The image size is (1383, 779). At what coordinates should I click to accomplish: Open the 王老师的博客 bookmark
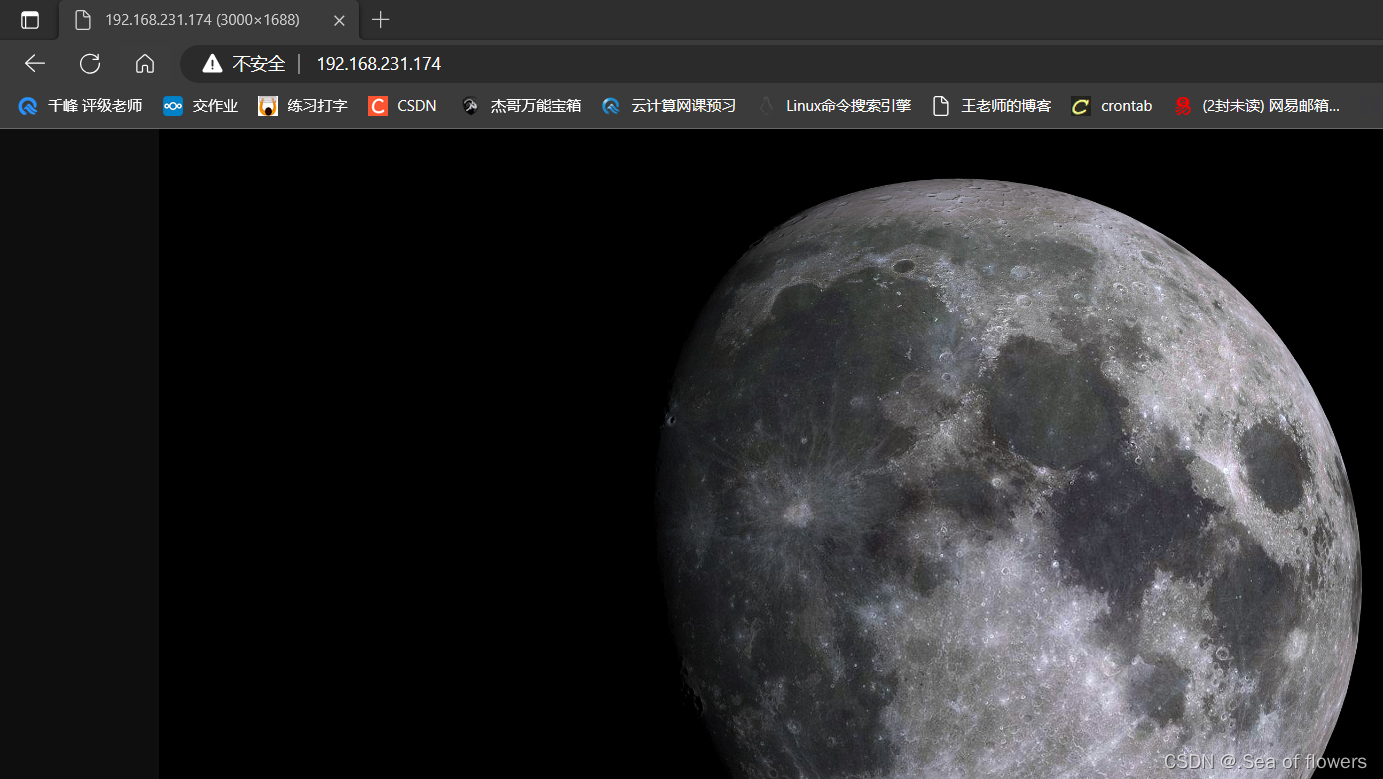(991, 106)
